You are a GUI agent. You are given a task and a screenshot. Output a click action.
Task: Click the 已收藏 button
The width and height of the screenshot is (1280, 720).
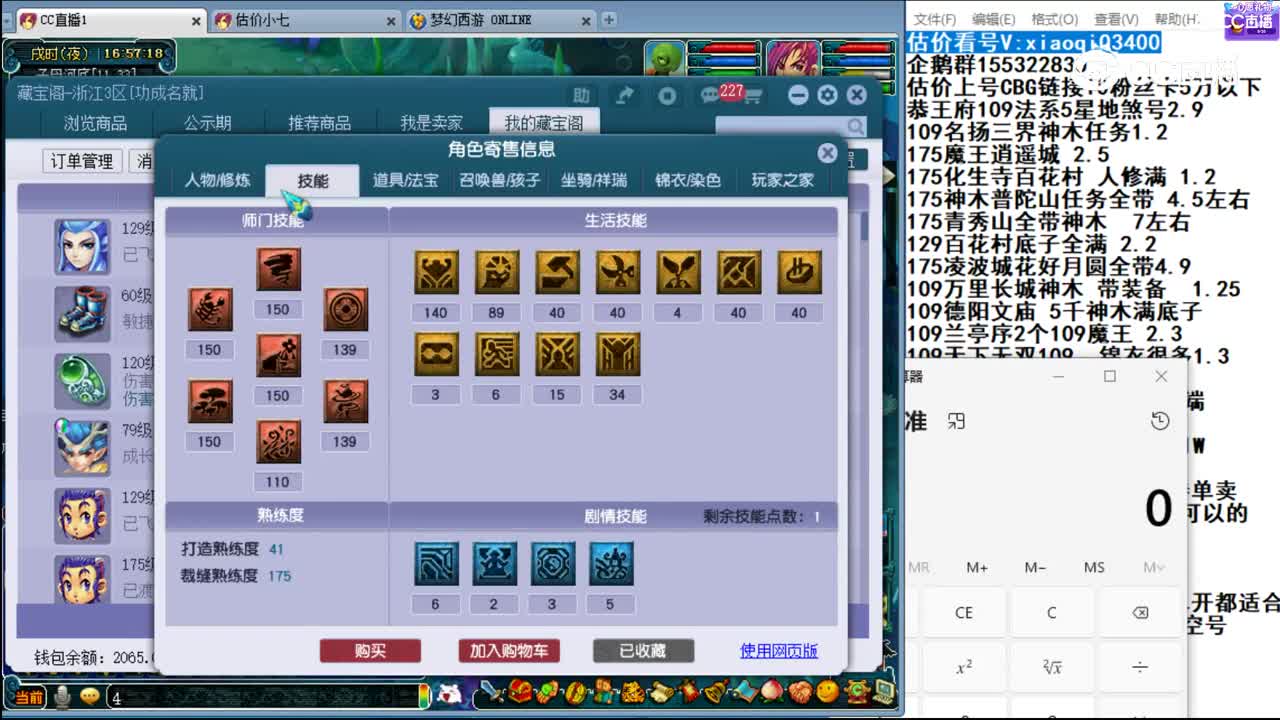pyautogui.click(x=643, y=651)
